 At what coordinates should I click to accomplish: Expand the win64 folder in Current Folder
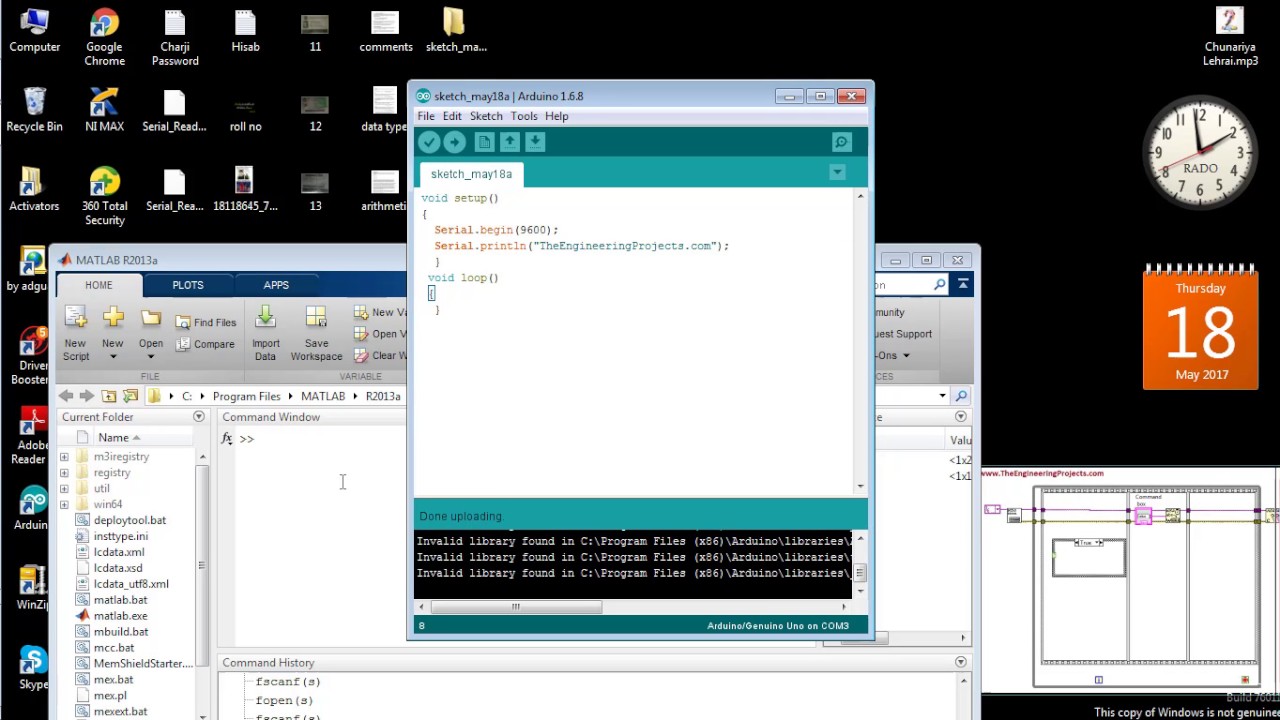64,505
